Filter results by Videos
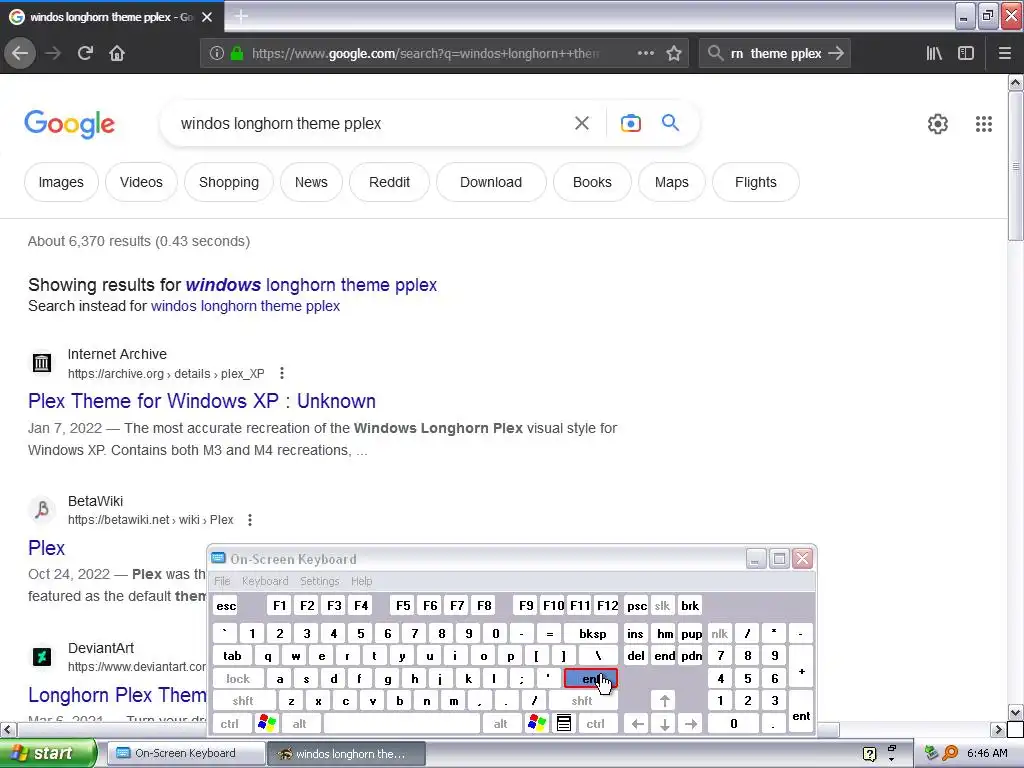The width and height of the screenshot is (1024, 768). coord(141,182)
